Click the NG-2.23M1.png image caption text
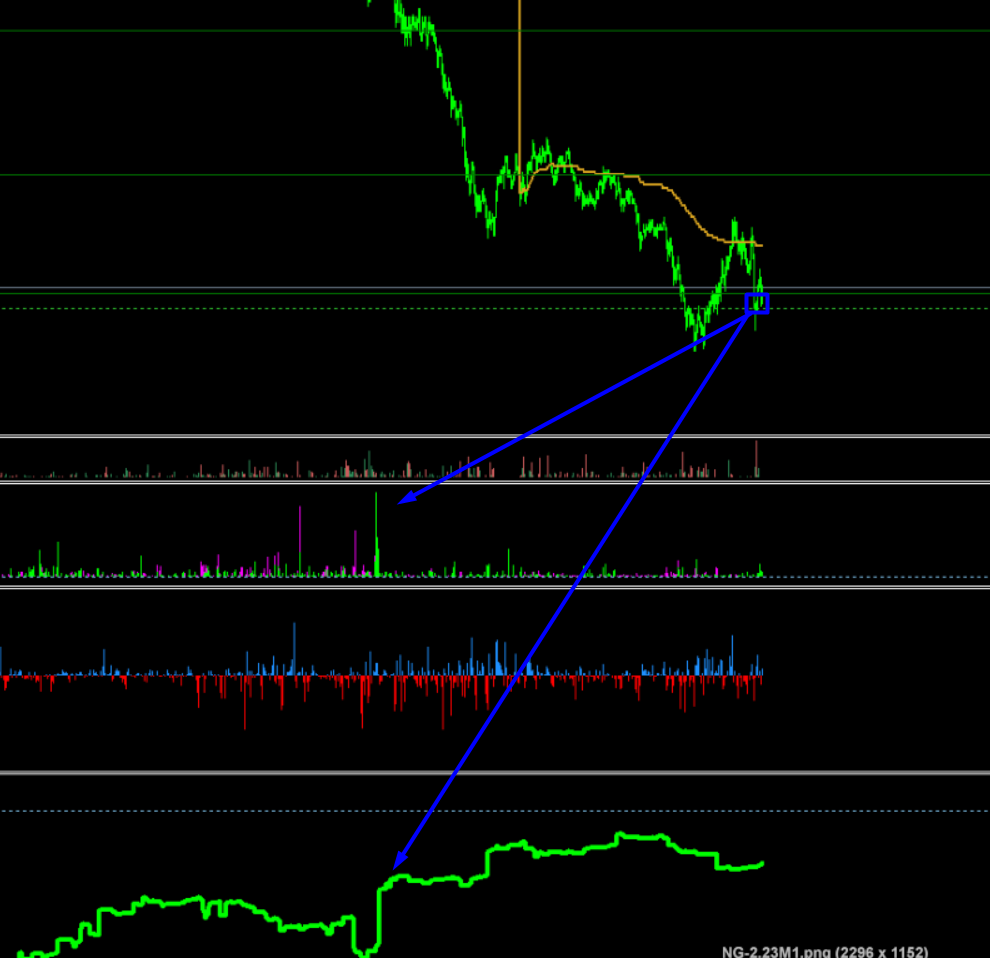The width and height of the screenshot is (990, 958). click(x=825, y=951)
